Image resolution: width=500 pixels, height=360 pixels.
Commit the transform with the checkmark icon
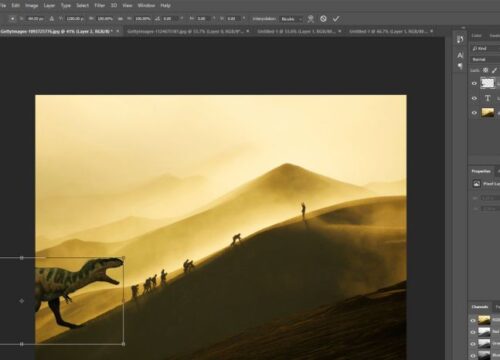click(x=336, y=19)
